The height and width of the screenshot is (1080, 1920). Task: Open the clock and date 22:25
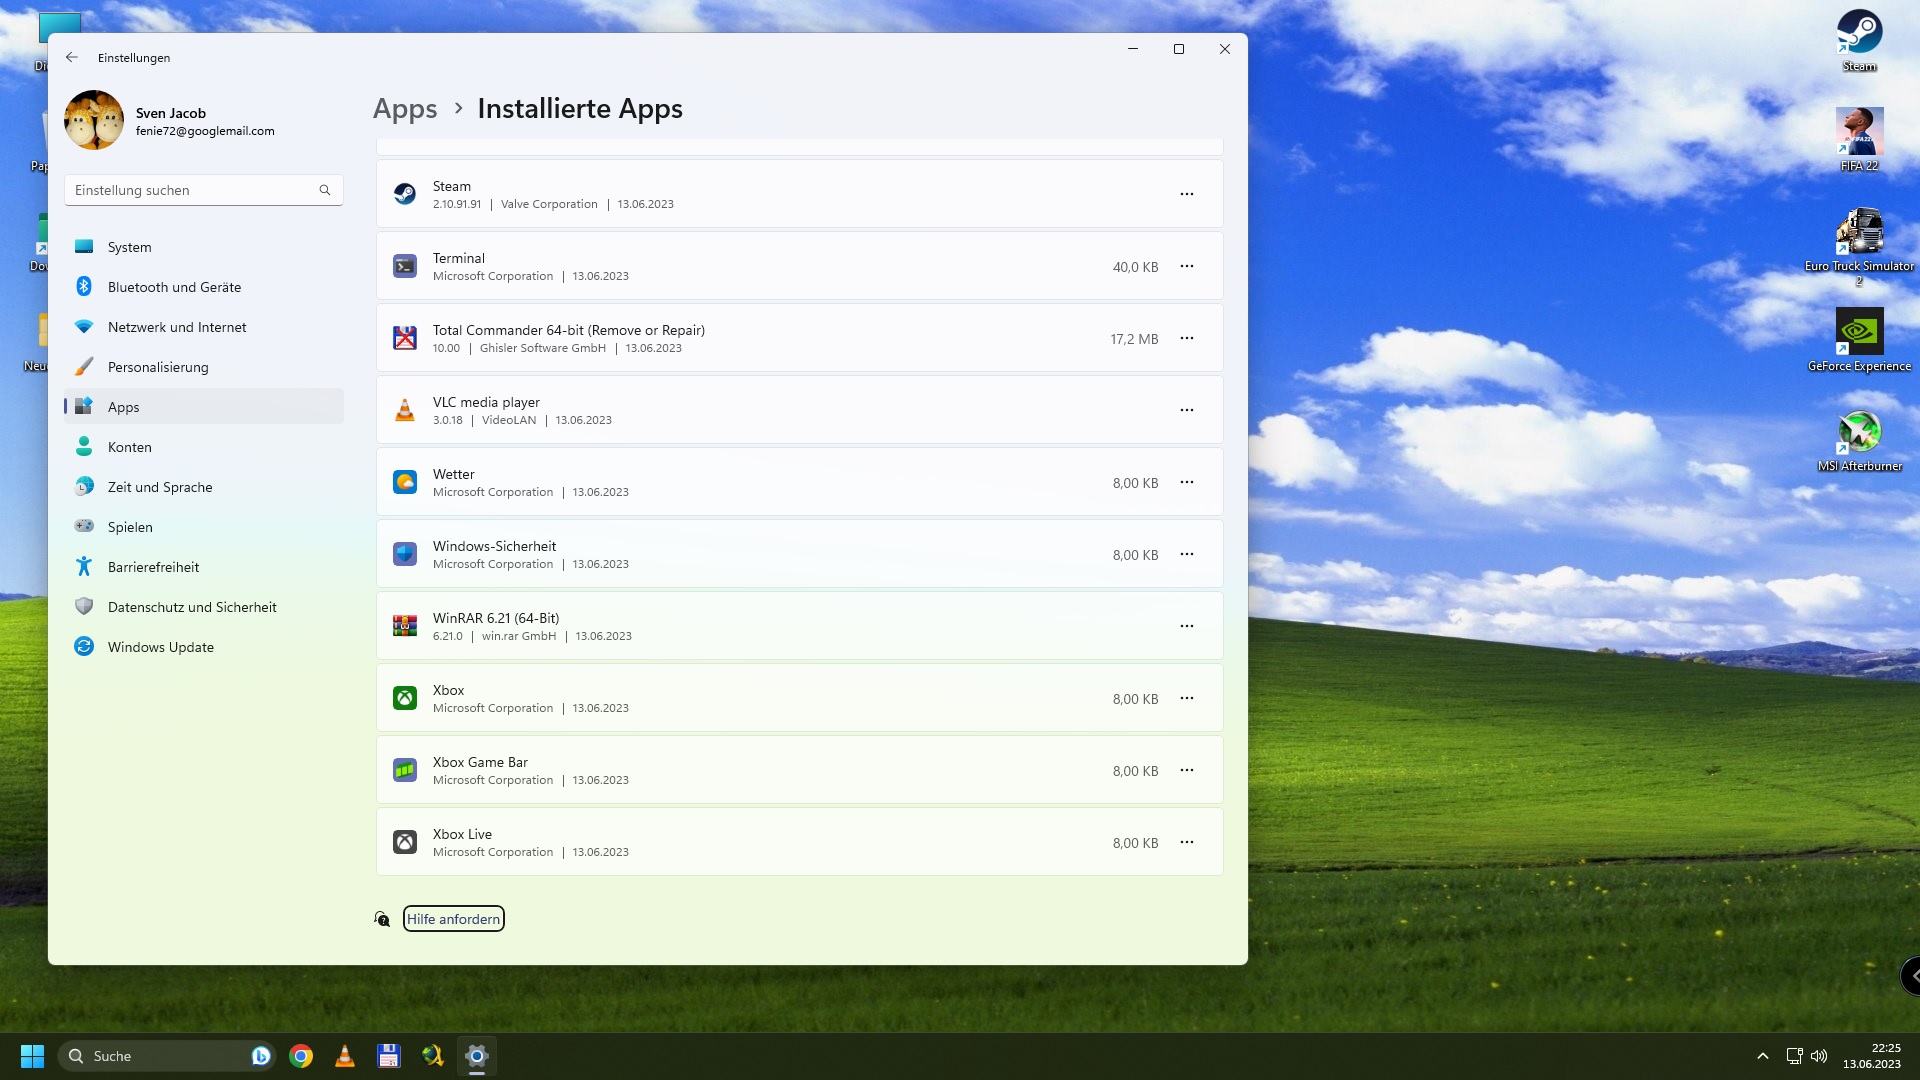click(1872, 1056)
